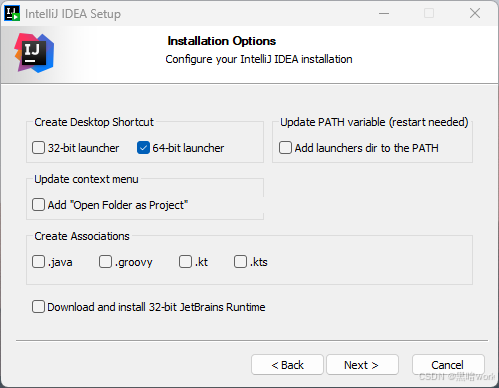Image resolution: width=499 pixels, height=388 pixels.
Task: Click the installer icon in title bar
Action: 12,13
